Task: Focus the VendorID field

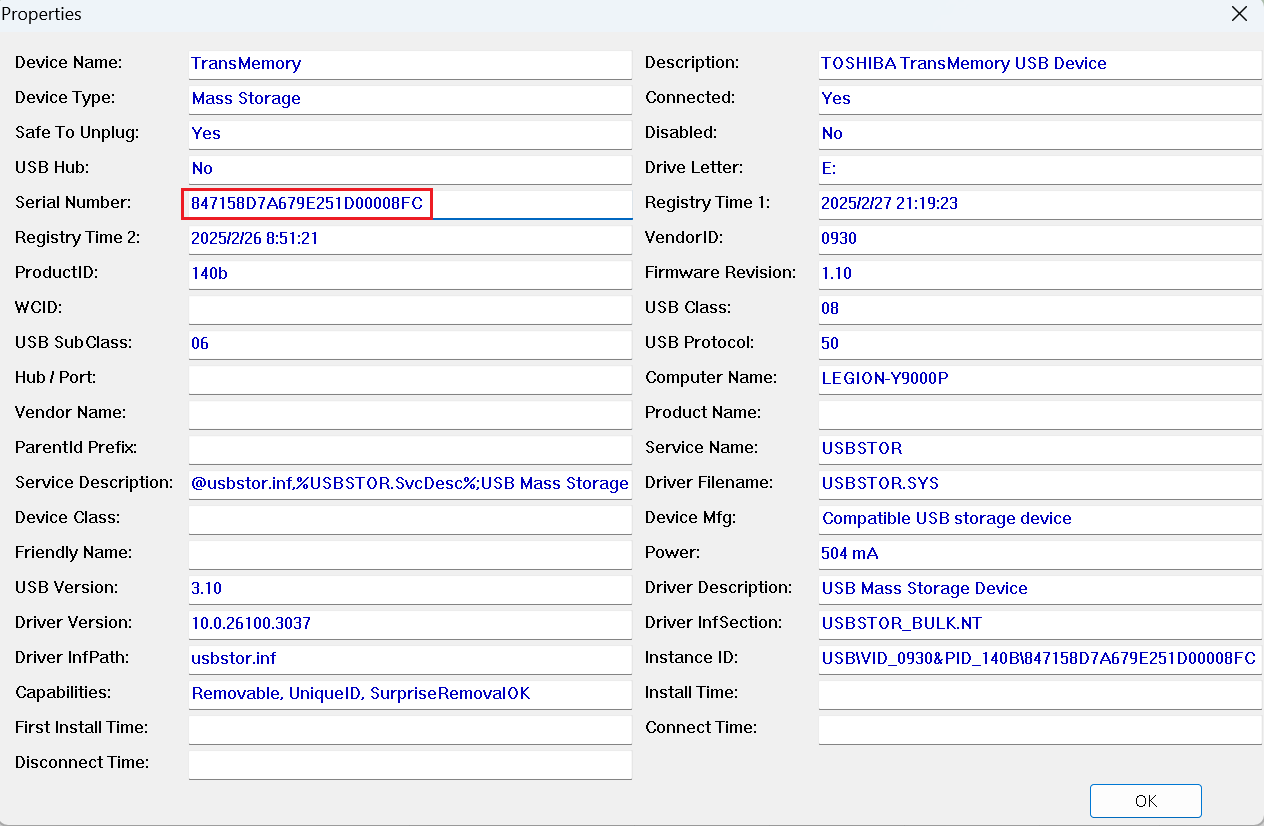Action: [1039, 239]
